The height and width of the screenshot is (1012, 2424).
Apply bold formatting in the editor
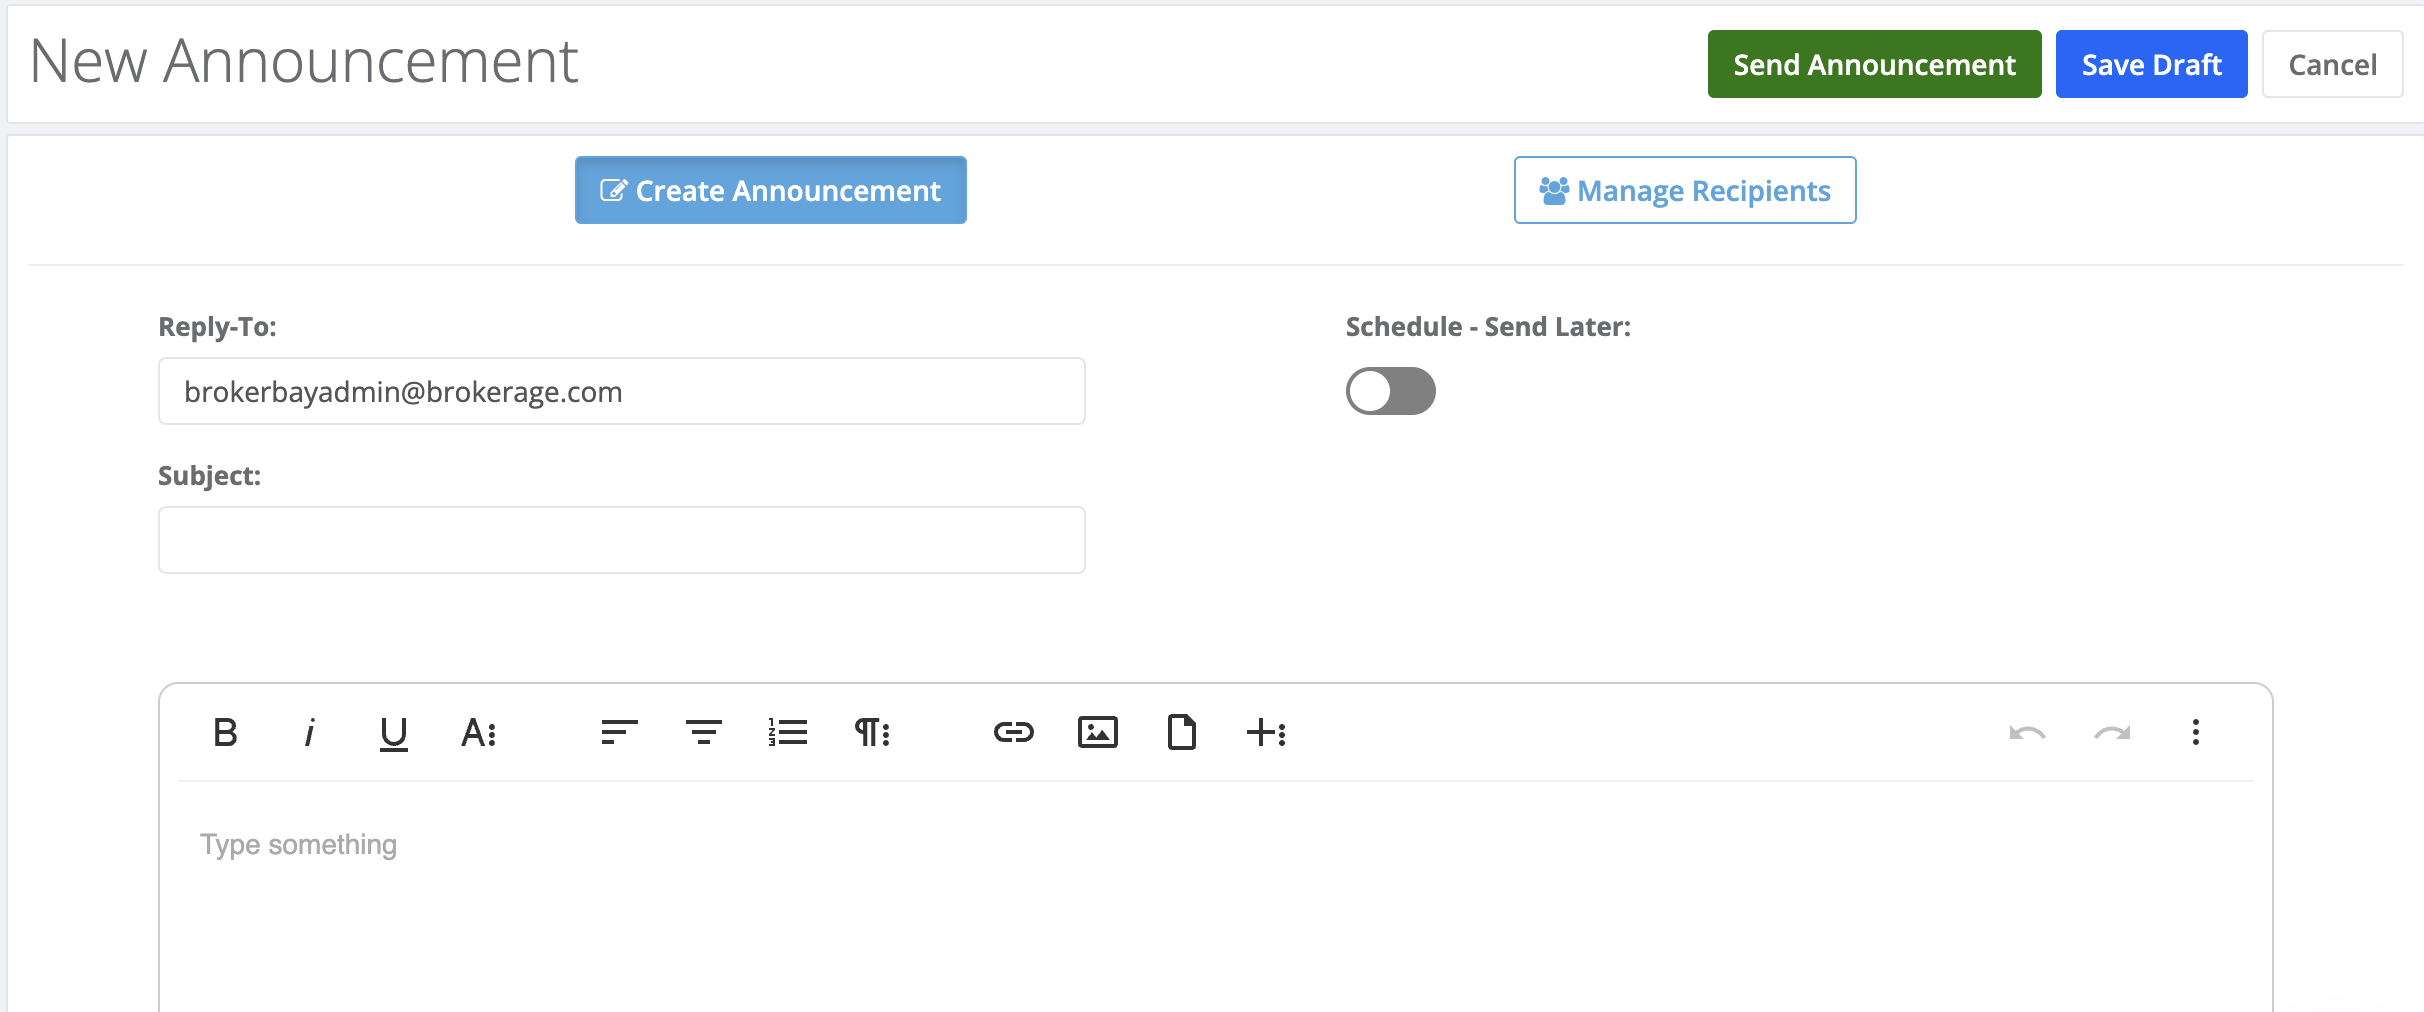(225, 733)
